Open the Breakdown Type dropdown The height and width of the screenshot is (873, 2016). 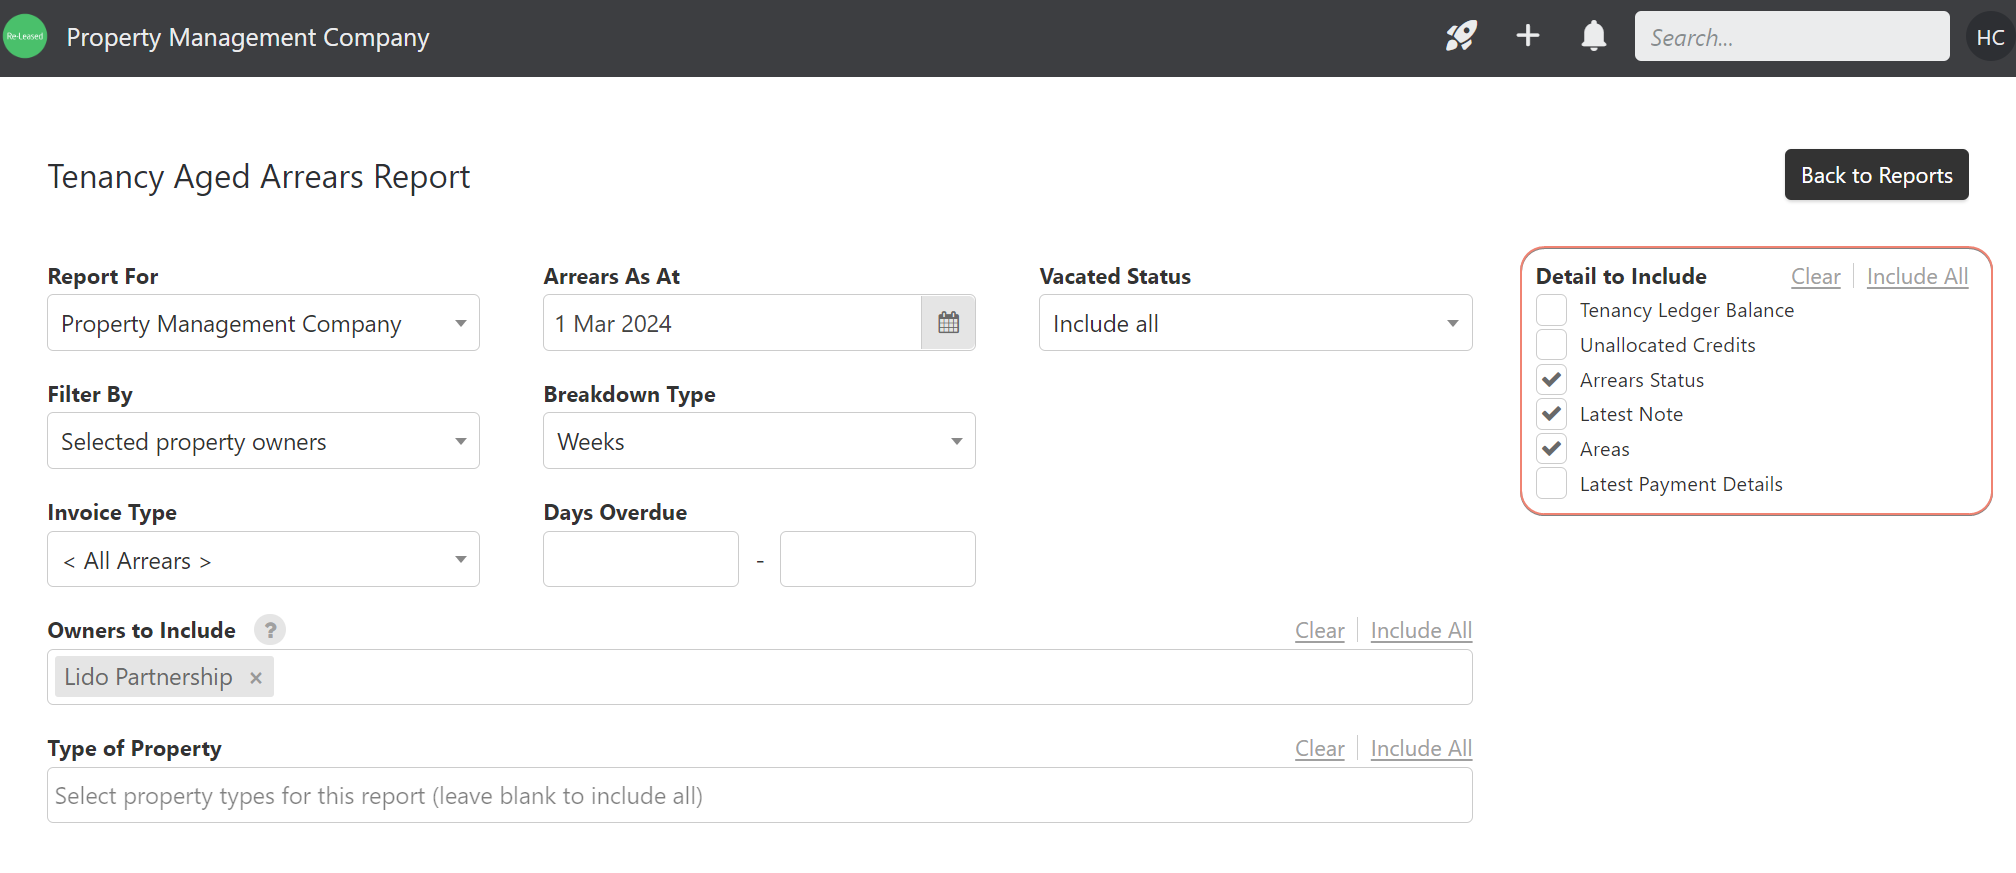tap(759, 441)
